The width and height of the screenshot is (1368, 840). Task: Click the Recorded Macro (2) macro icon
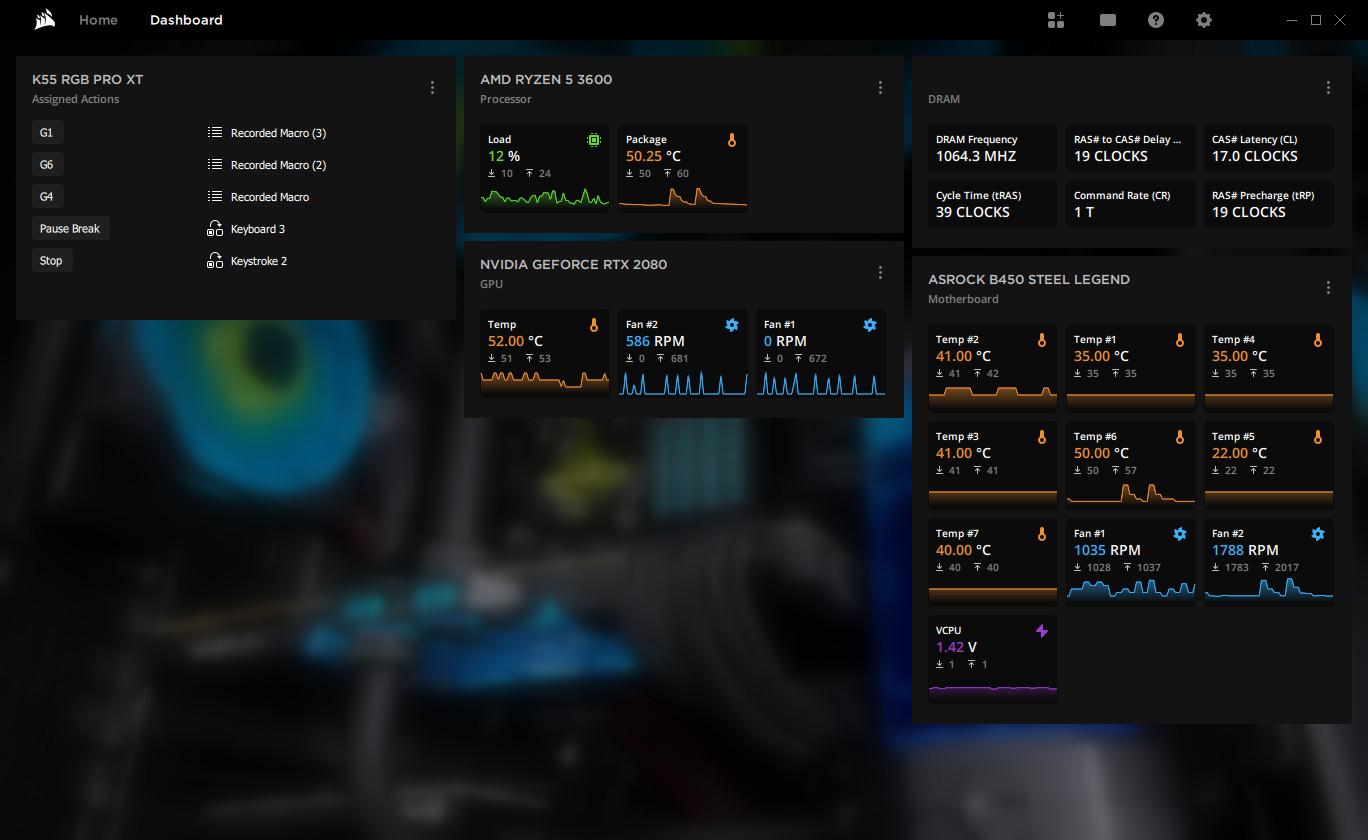[214, 164]
